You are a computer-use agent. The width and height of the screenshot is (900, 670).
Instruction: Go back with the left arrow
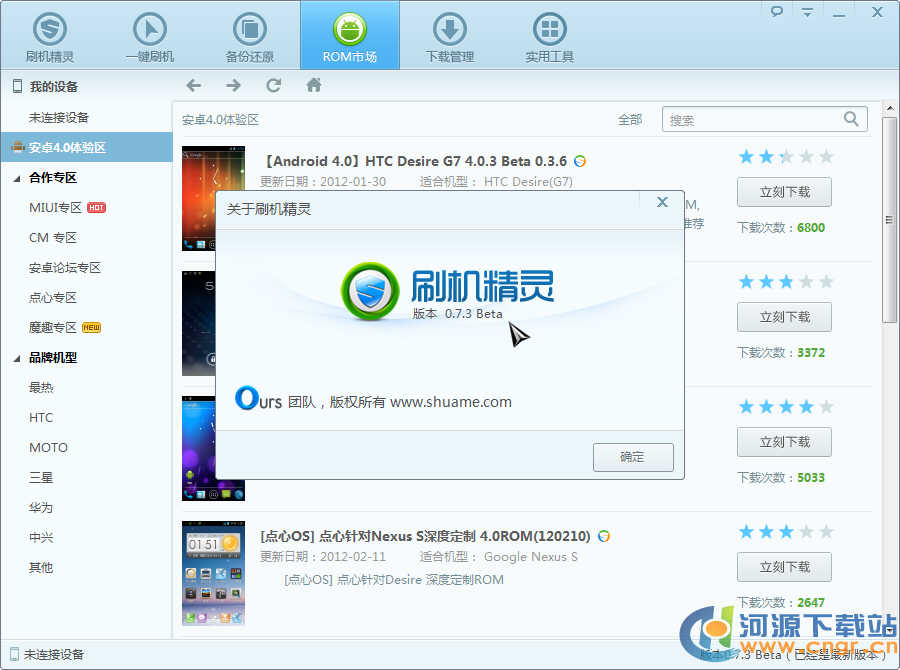click(193, 86)
